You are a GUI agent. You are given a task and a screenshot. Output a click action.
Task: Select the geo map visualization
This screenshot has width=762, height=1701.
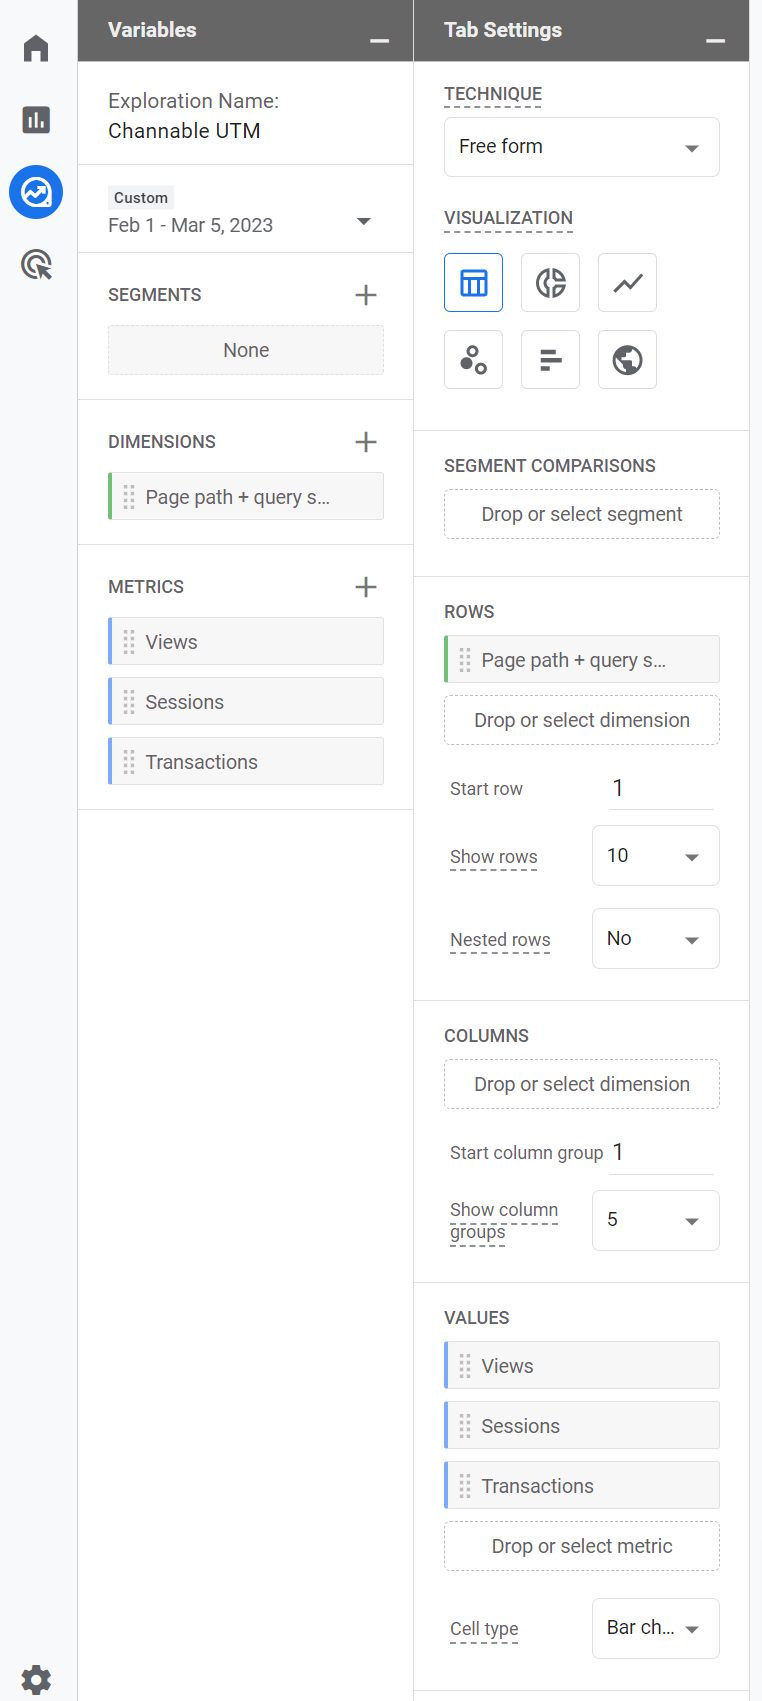(627, 360)
